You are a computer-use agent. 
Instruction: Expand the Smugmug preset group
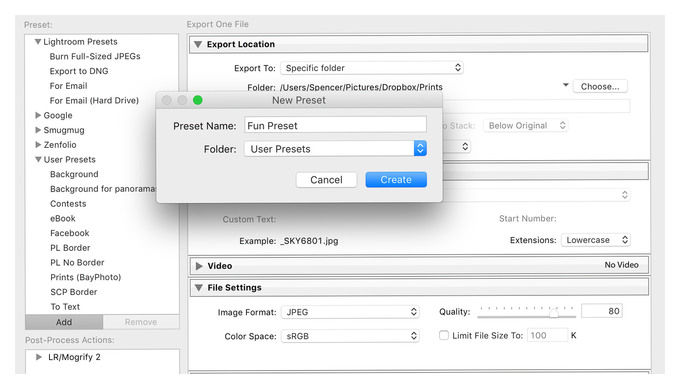tap(38, 130)
